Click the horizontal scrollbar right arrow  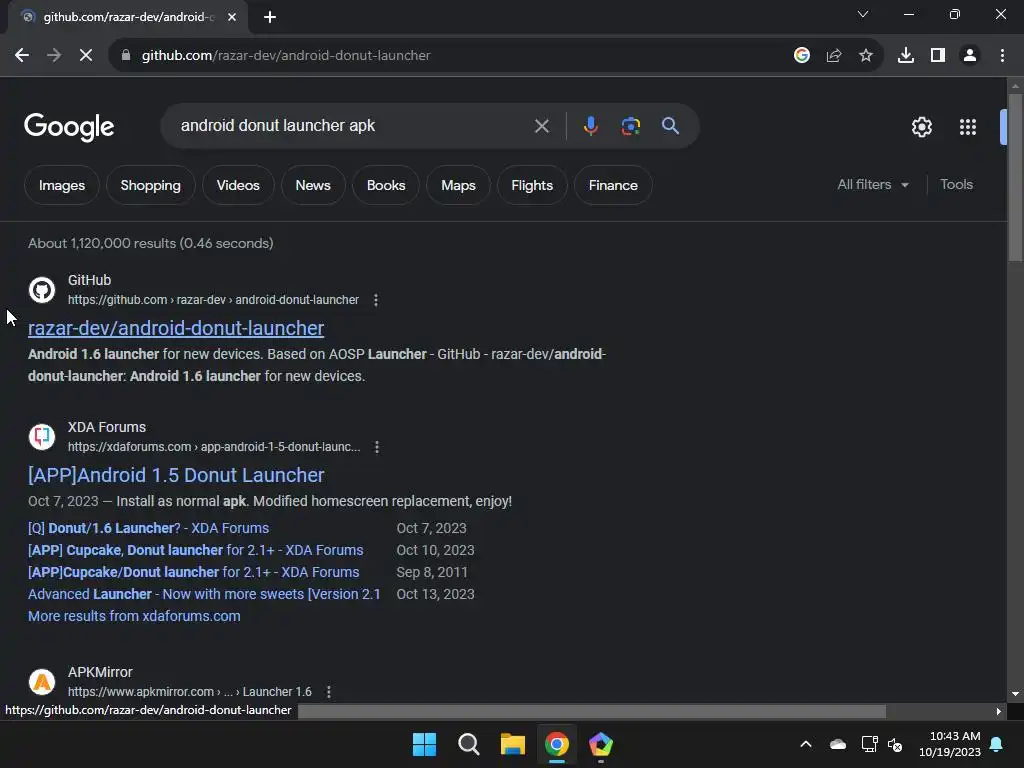(x=999, y=711)
